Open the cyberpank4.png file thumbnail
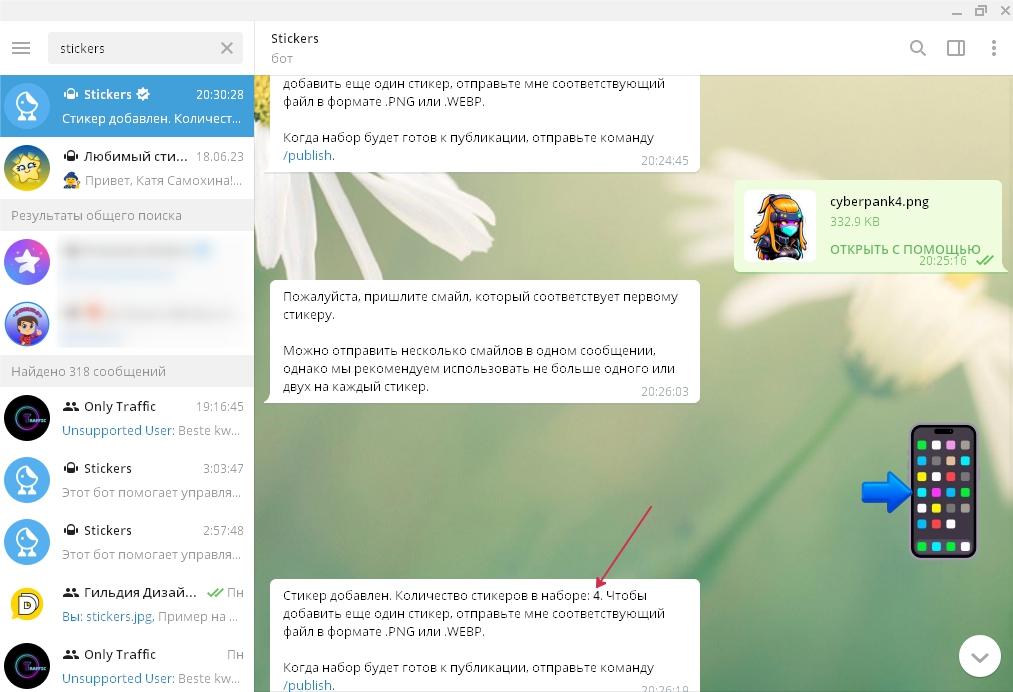The image size is (1013, 692). [780, 226]
